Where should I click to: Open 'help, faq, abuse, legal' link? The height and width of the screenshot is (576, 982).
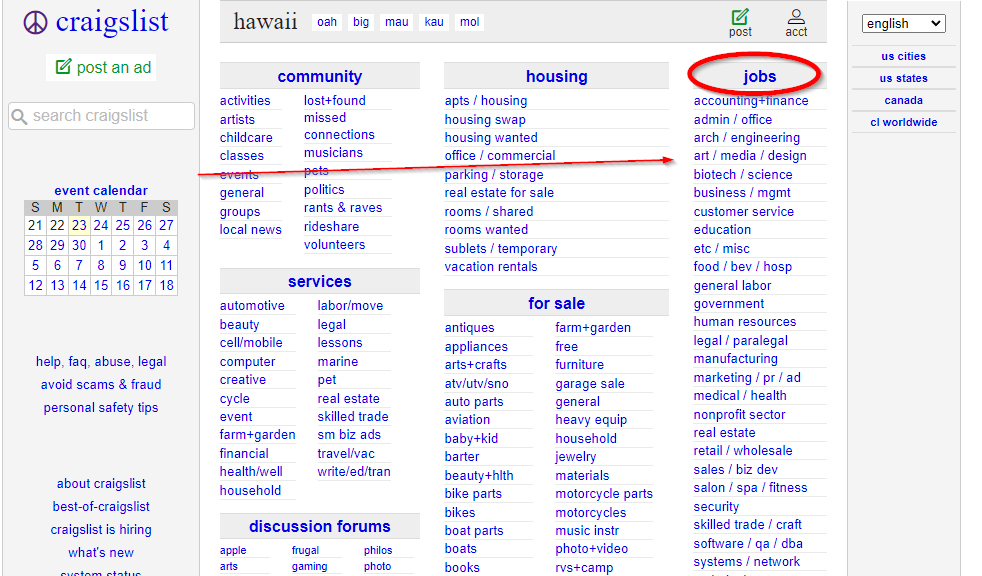pyautogui.click(x=101, y=362)
